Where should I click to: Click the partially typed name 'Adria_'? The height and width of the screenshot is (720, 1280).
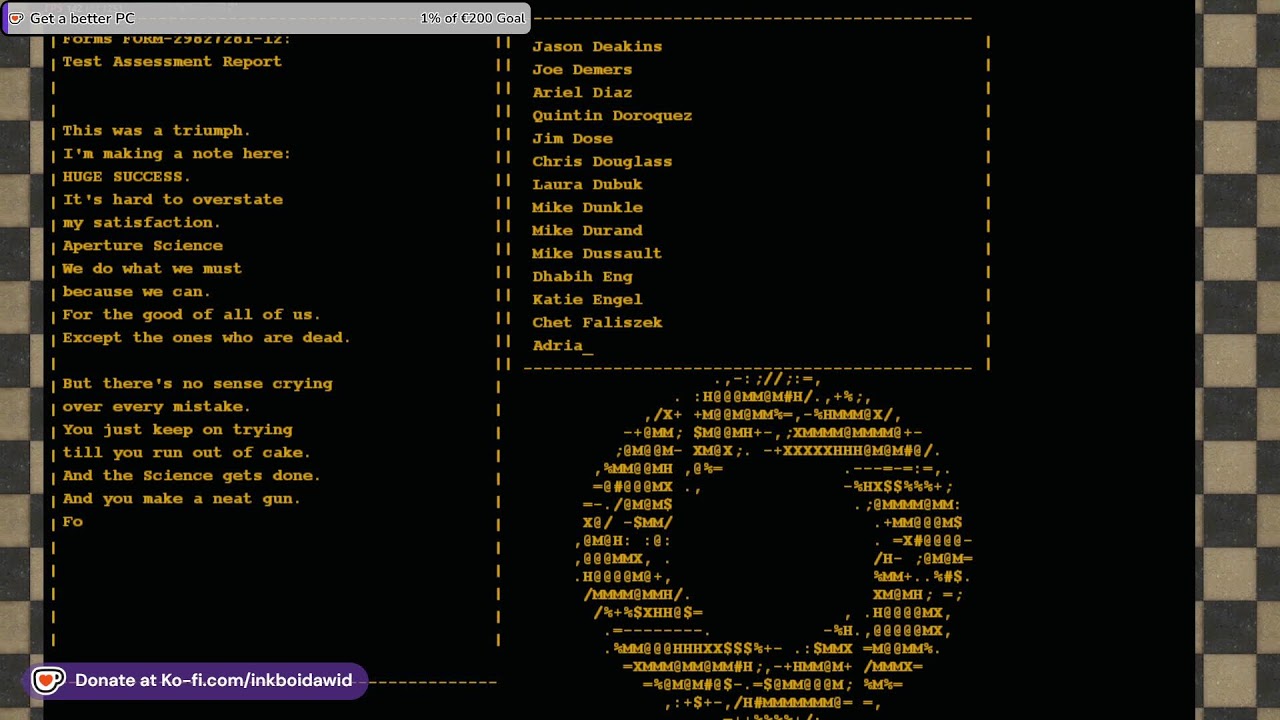click(562, 346)
